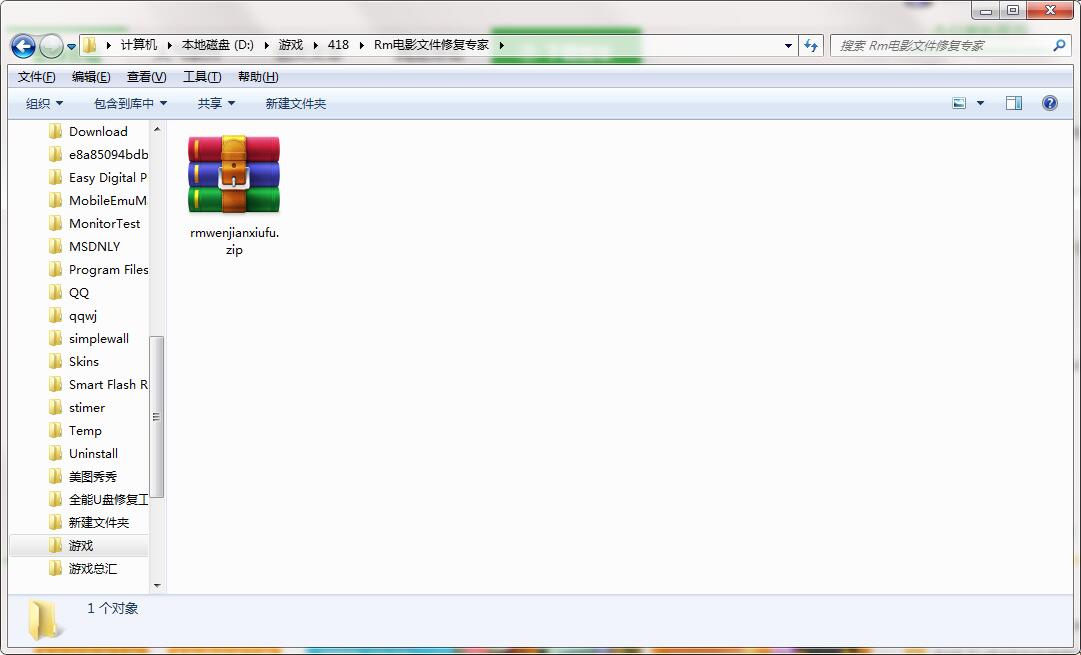
Task: Click the search magnifier icon
Action: [x=1060, y=46]
